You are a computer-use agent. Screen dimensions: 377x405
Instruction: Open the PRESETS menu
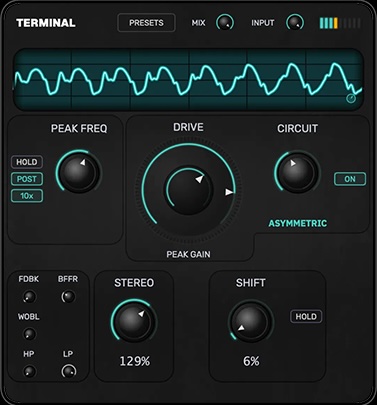click(146, 23)
